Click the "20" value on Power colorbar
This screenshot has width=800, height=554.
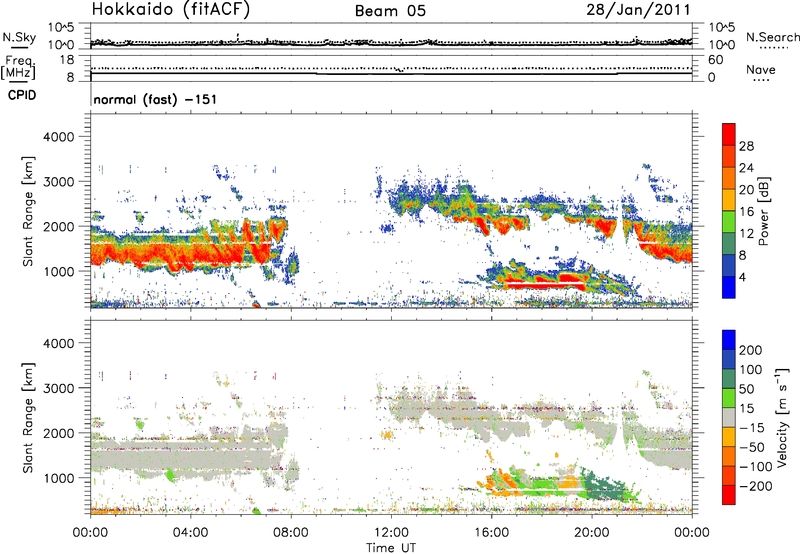[x=746, y=190]
